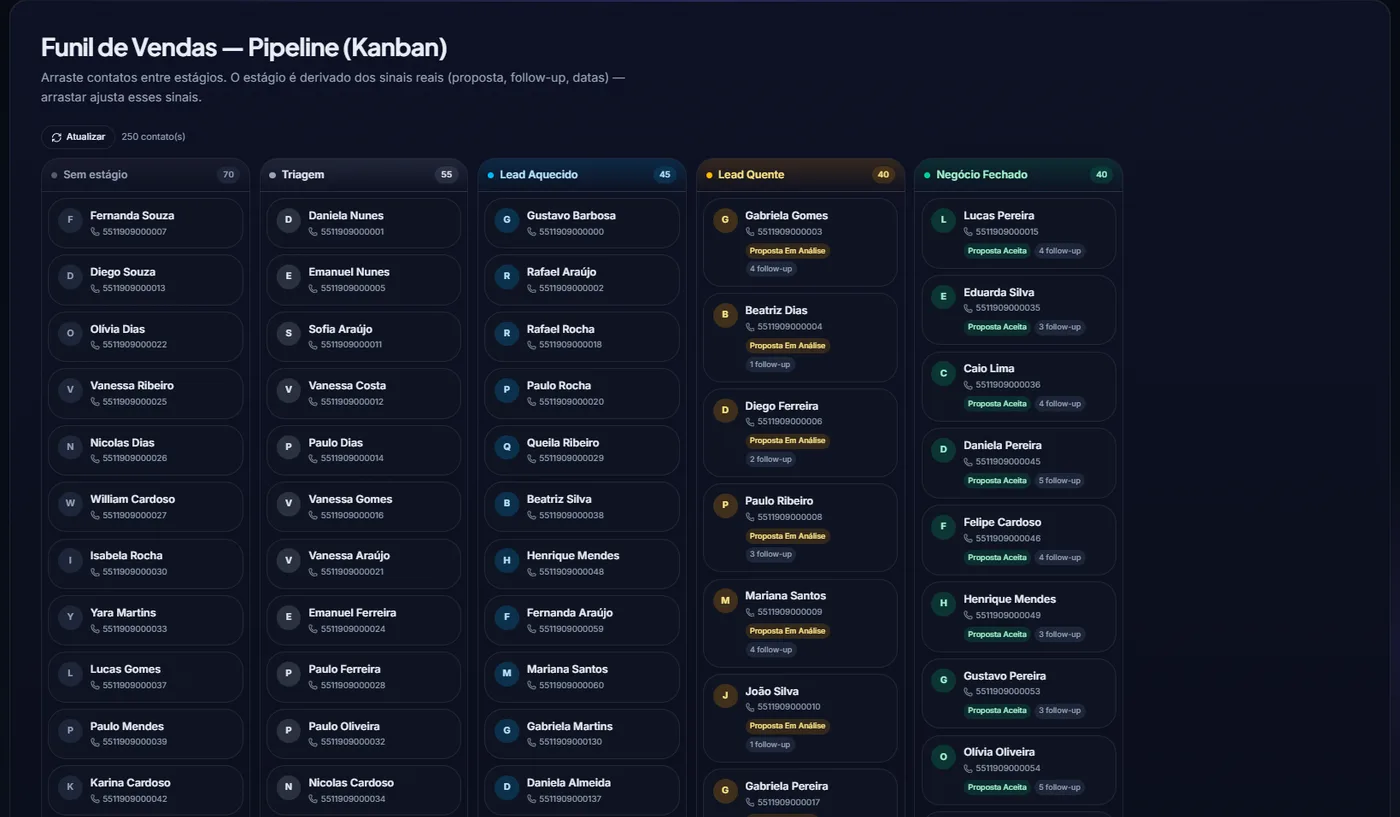Click the Y avatar on Yara Martins's card
The height and width of the screenshot is (817, 1400).
click(70, 617)
